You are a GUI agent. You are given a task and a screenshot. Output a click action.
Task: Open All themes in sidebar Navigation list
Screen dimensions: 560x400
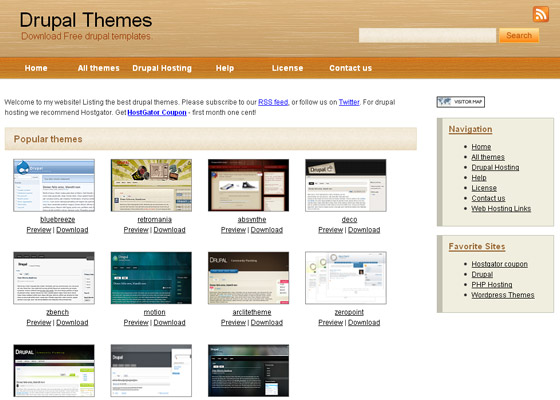488,157
